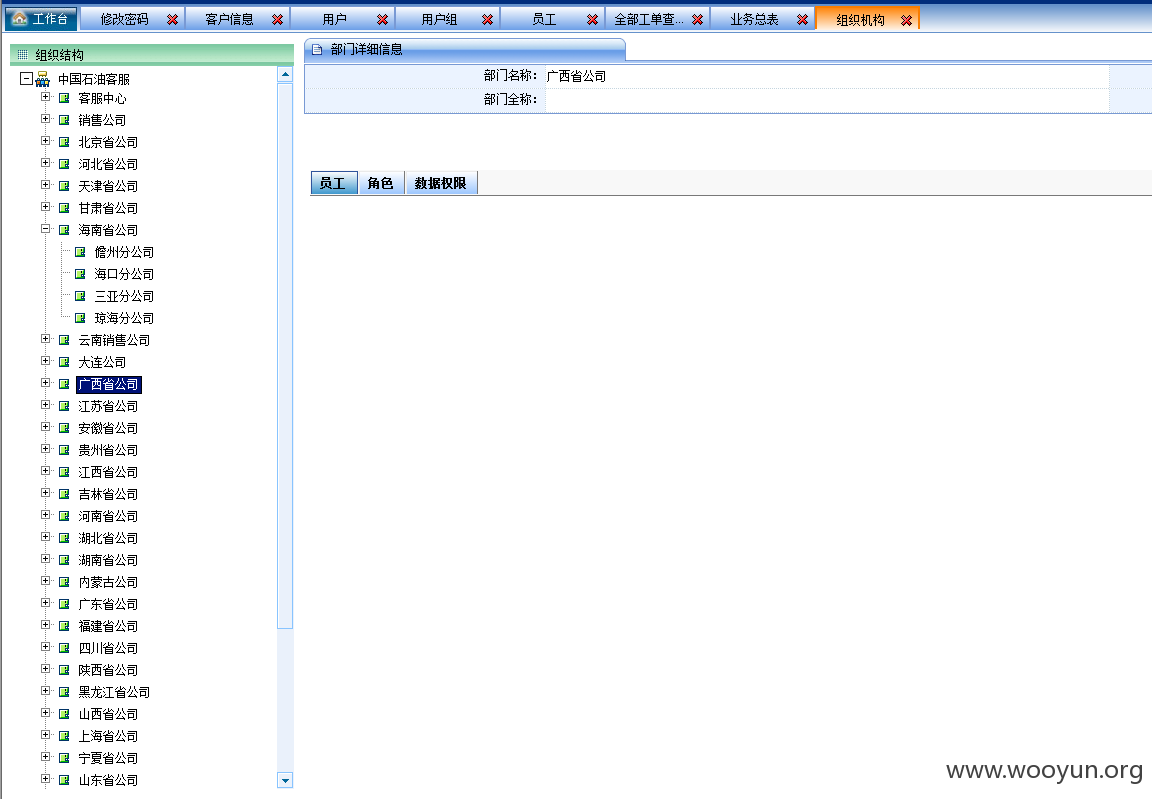Image resolution: width=1152 pixels, height=799 pixels.
Task: Expand the 甘肃省公司 node
Action: pyautogui.click(x=46, y=207)
